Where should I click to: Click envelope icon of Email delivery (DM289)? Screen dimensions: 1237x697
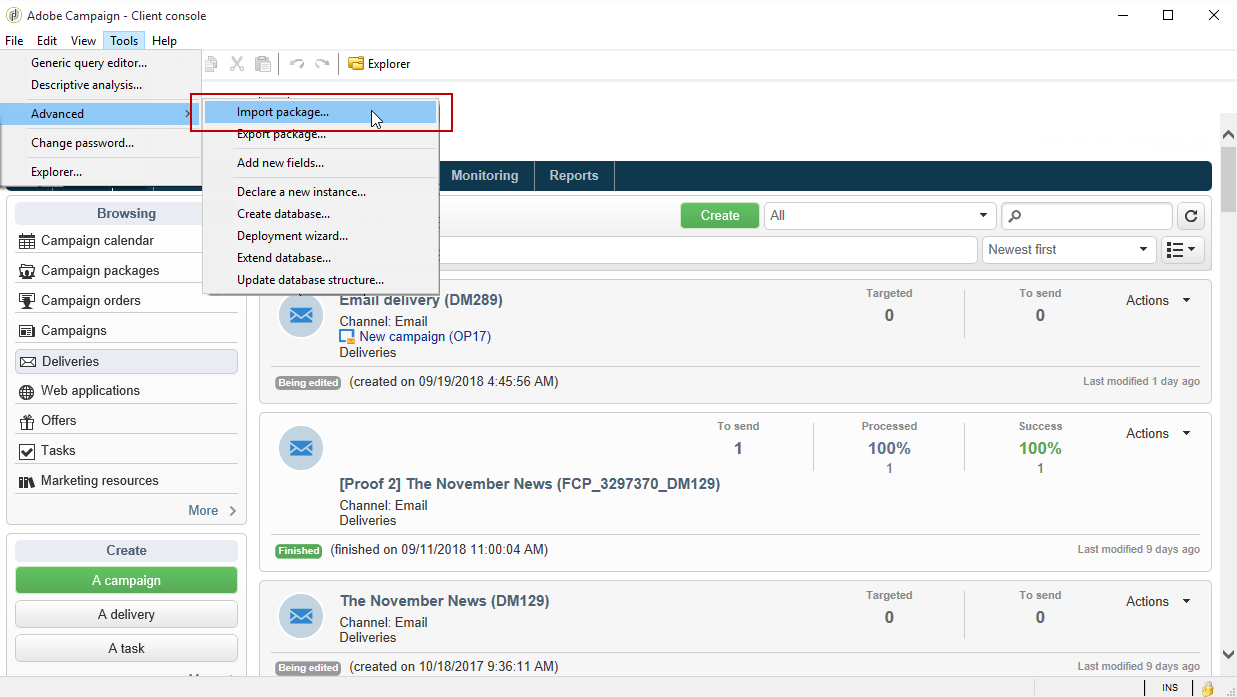click(301, 315)
